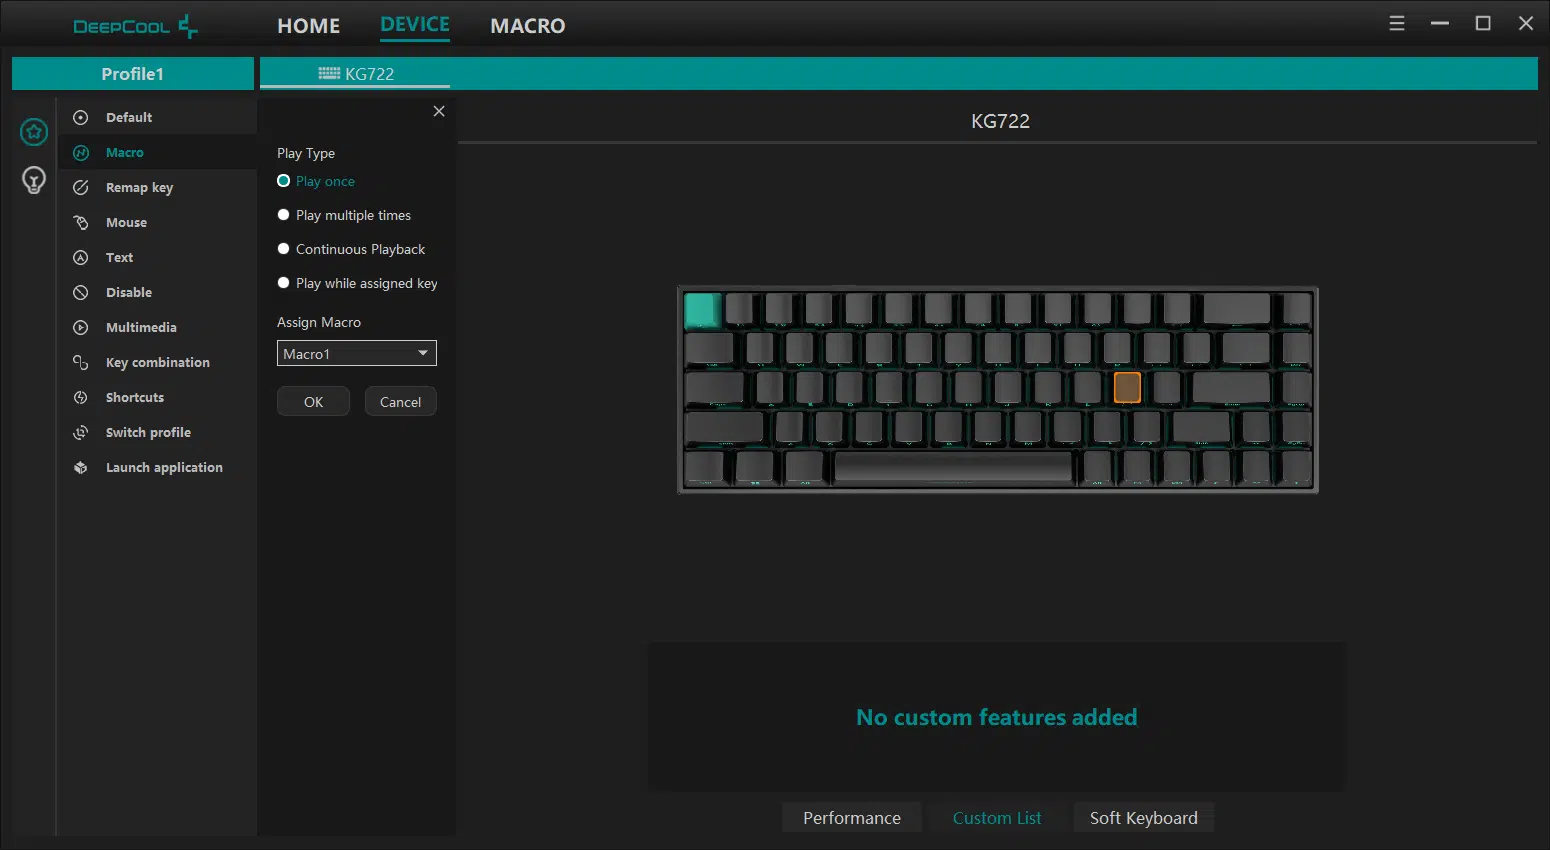
Task: Click the Macro1 dropdown arrow
Action: tap(423, 353)
